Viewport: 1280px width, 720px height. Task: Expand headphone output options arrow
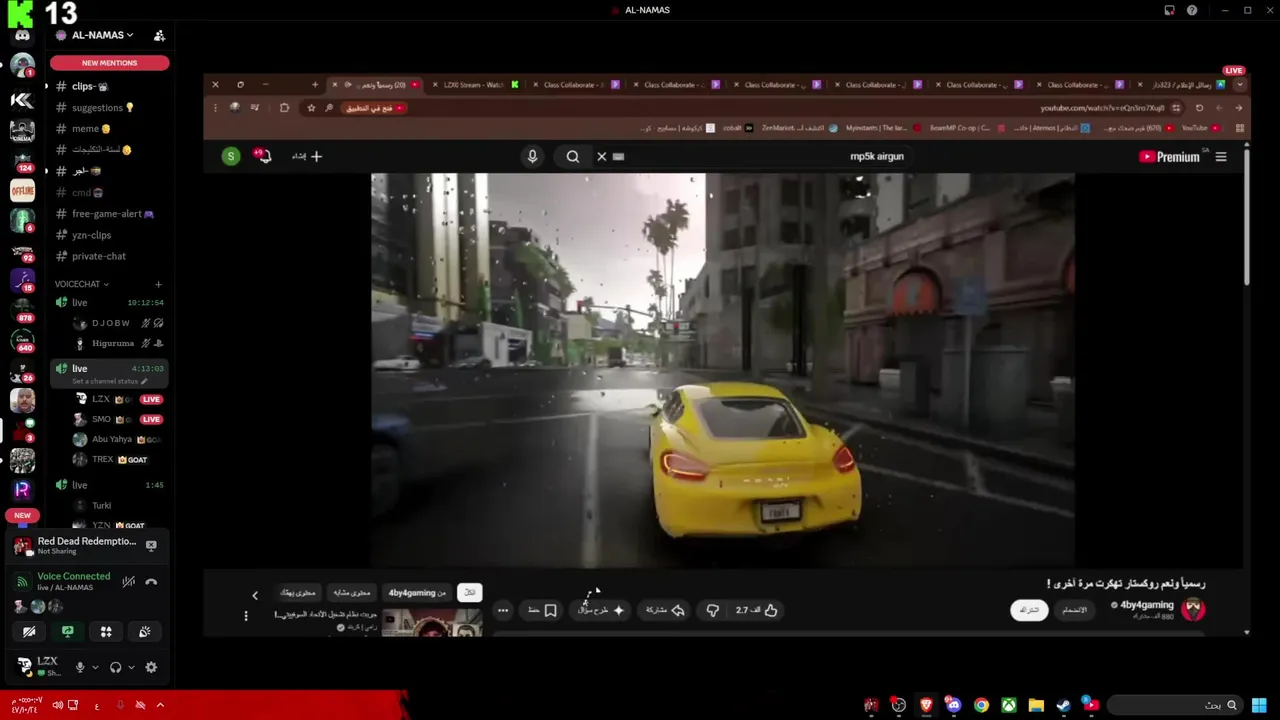pyautogui.click(x=131, y=667)
